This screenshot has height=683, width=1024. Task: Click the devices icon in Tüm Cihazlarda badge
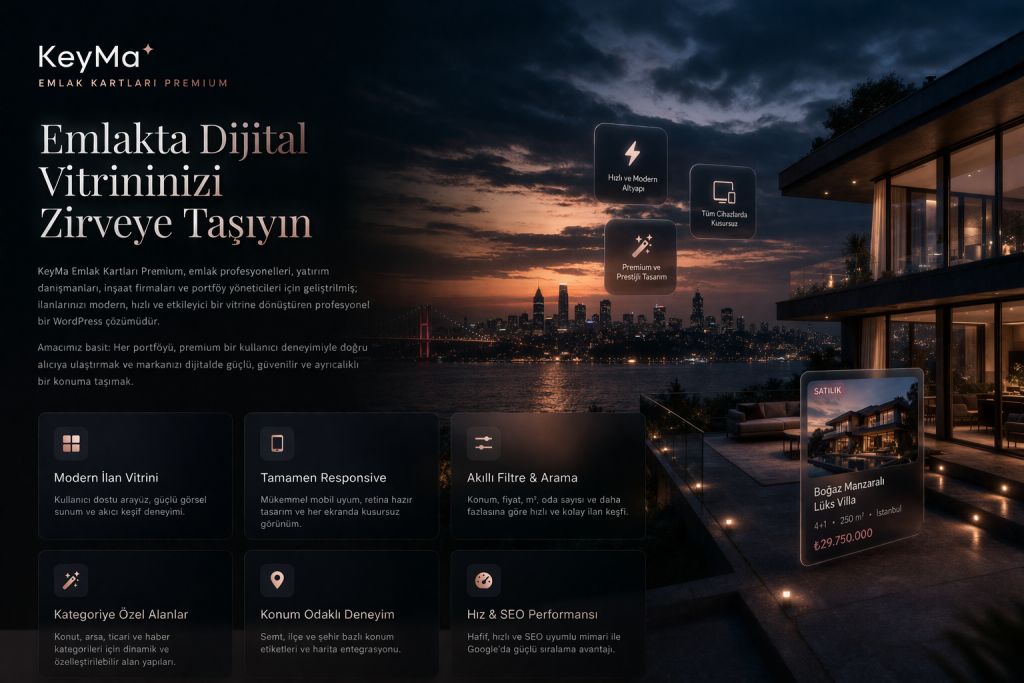723,191
